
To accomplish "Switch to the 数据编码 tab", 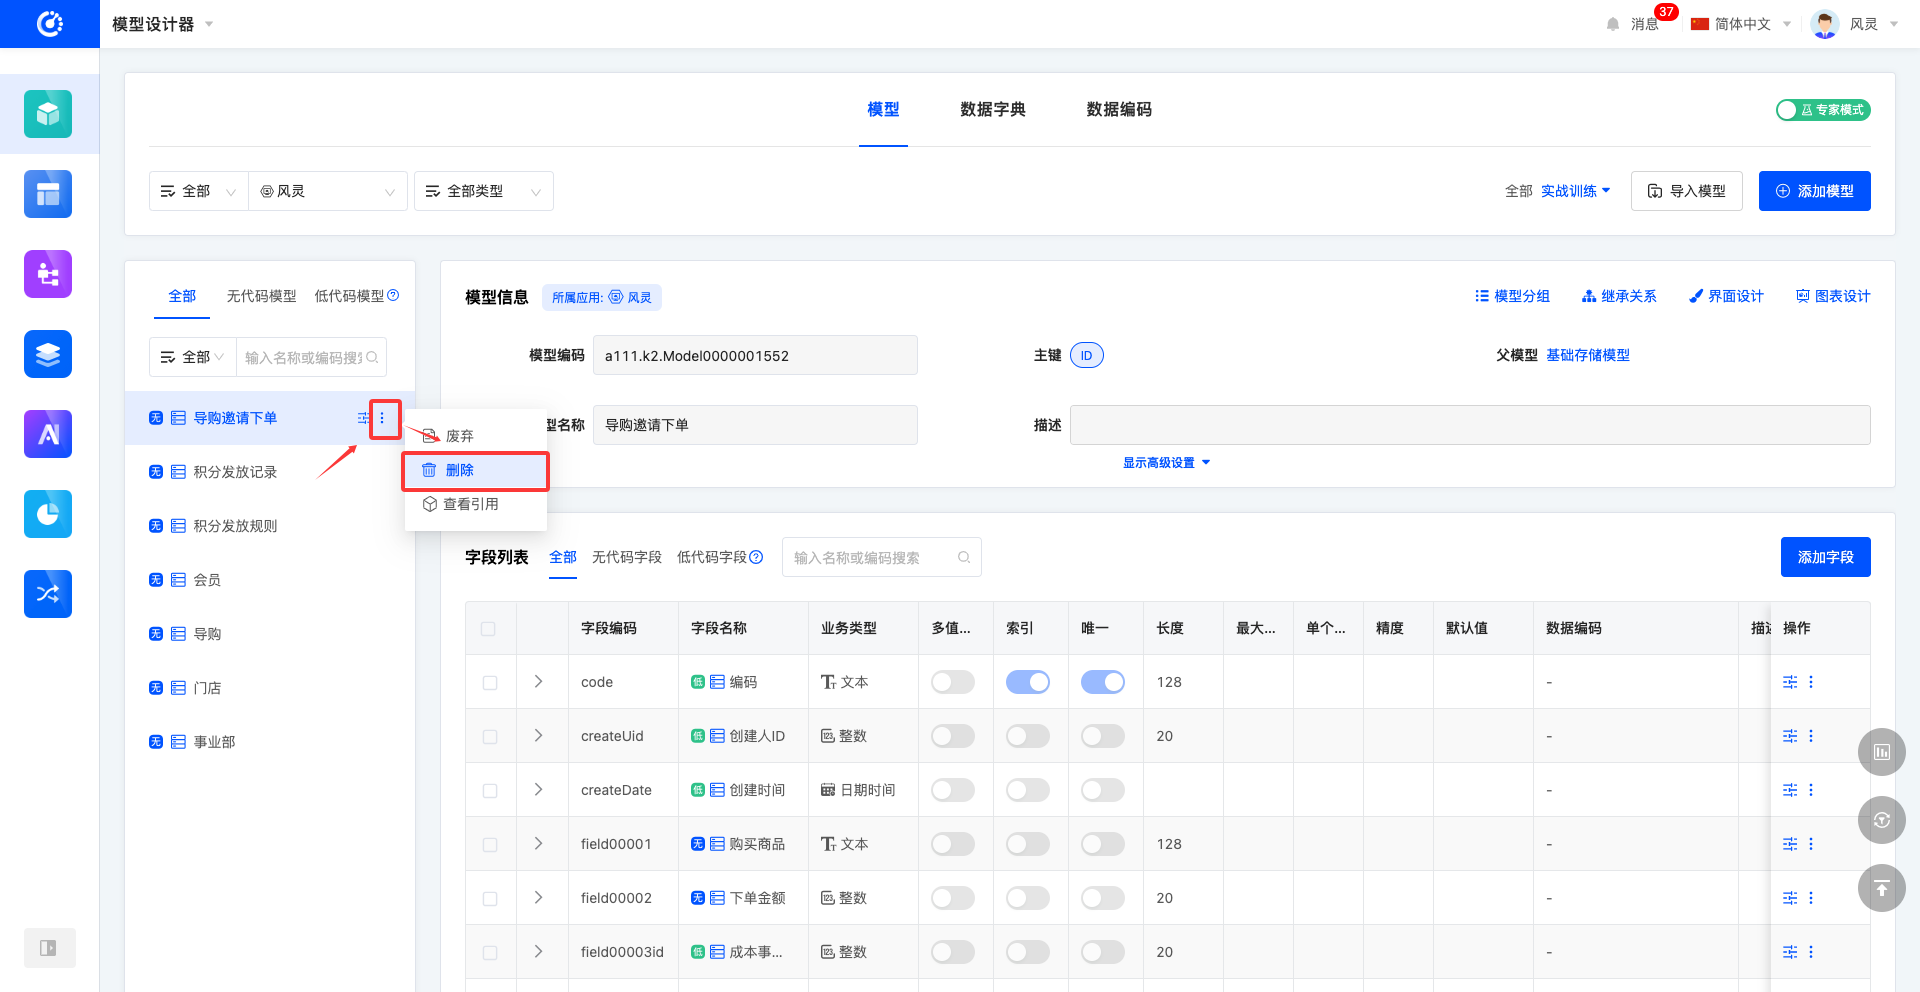I will coord(1119,109).
